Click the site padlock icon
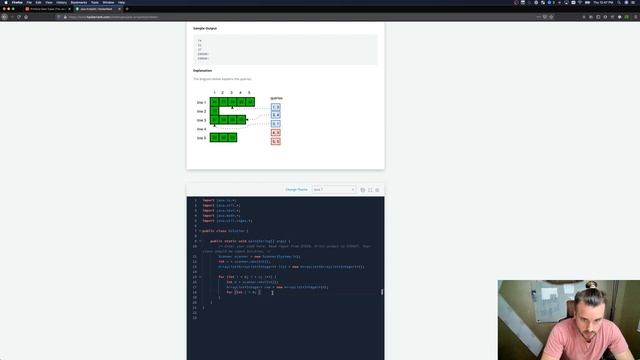 65,17
